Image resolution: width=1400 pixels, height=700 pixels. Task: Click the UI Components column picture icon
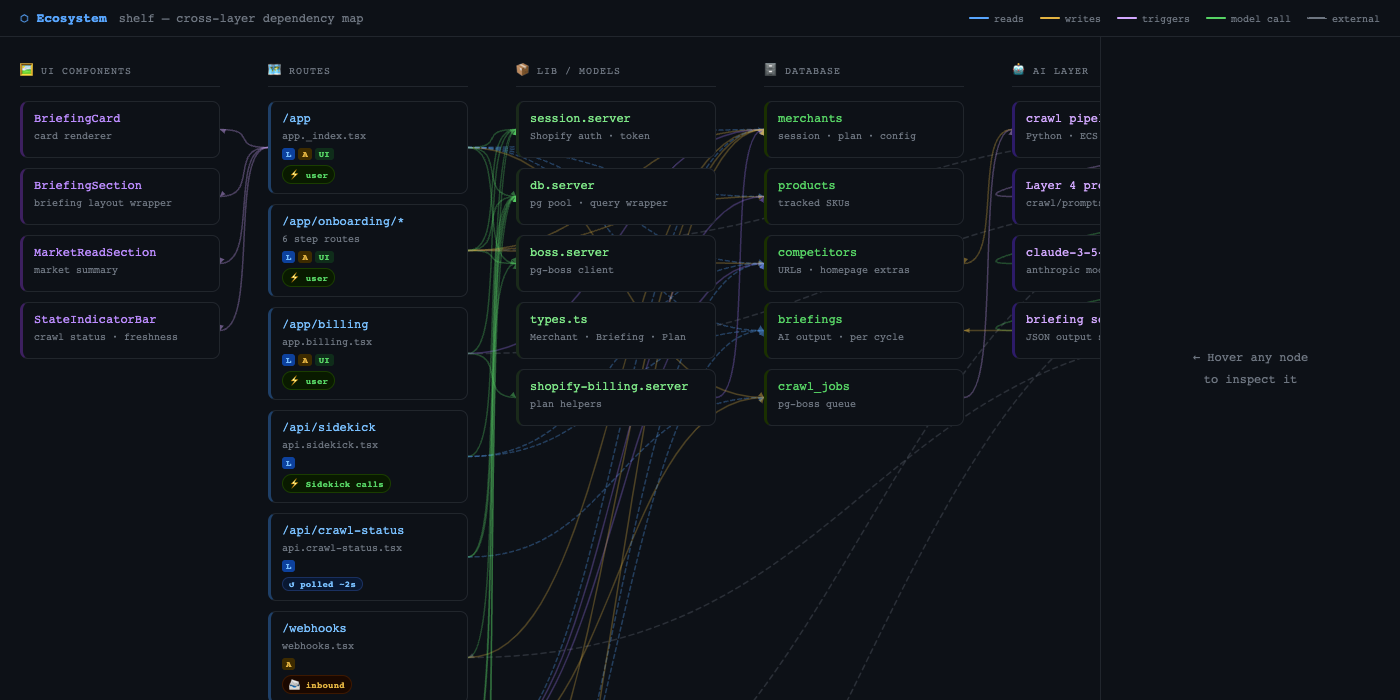pos(26,70)
